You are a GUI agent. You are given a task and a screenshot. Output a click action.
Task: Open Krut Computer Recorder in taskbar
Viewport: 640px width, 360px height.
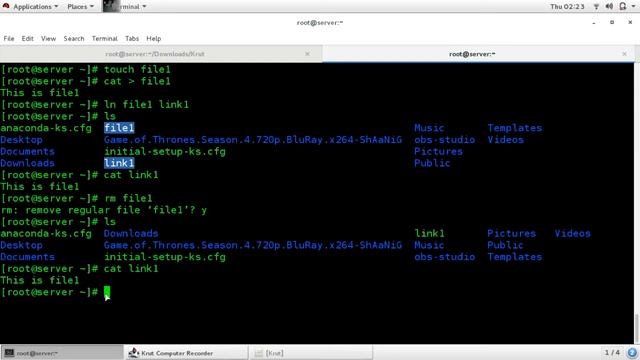[x=187, y=353]
